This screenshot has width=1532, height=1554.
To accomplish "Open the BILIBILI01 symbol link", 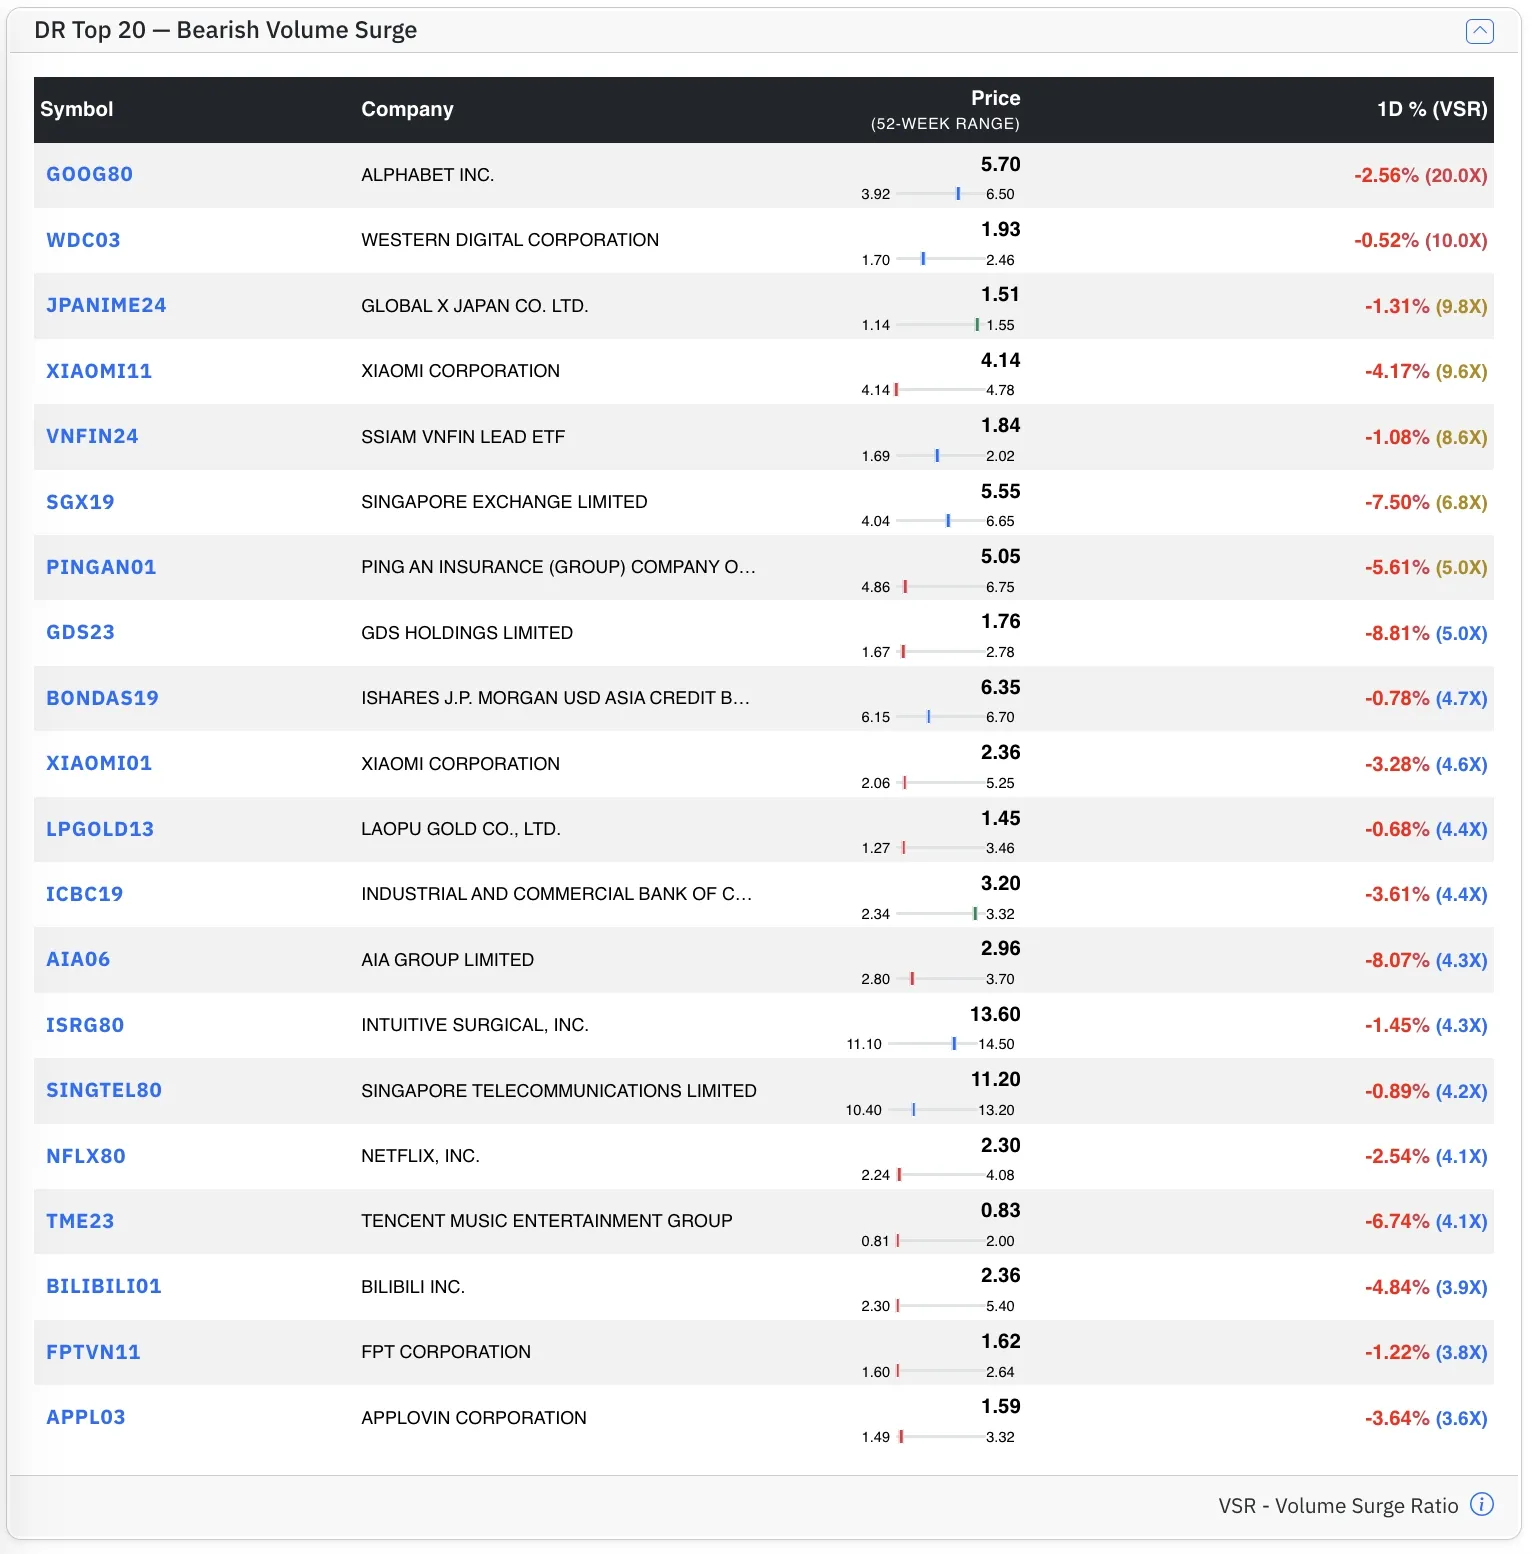I will pyautogui.click(x=104, y=1286).
